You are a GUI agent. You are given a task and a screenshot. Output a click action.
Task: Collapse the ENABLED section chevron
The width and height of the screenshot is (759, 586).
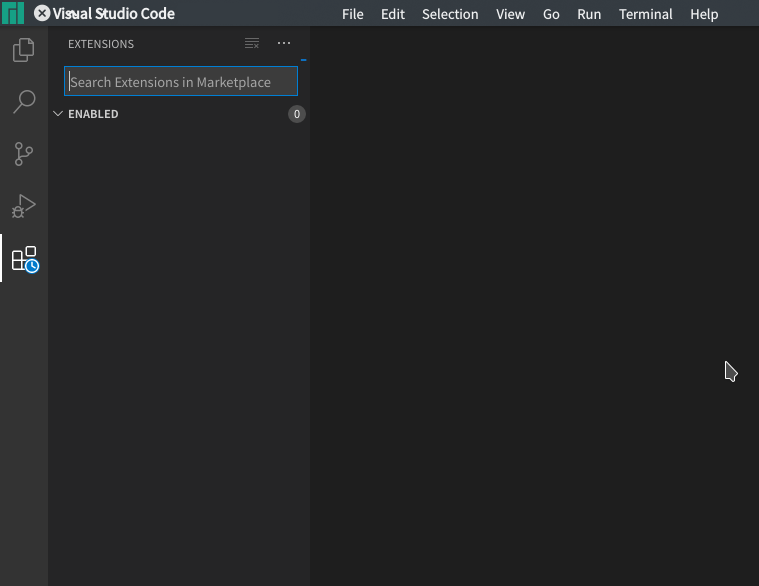[x=58, y=114]
